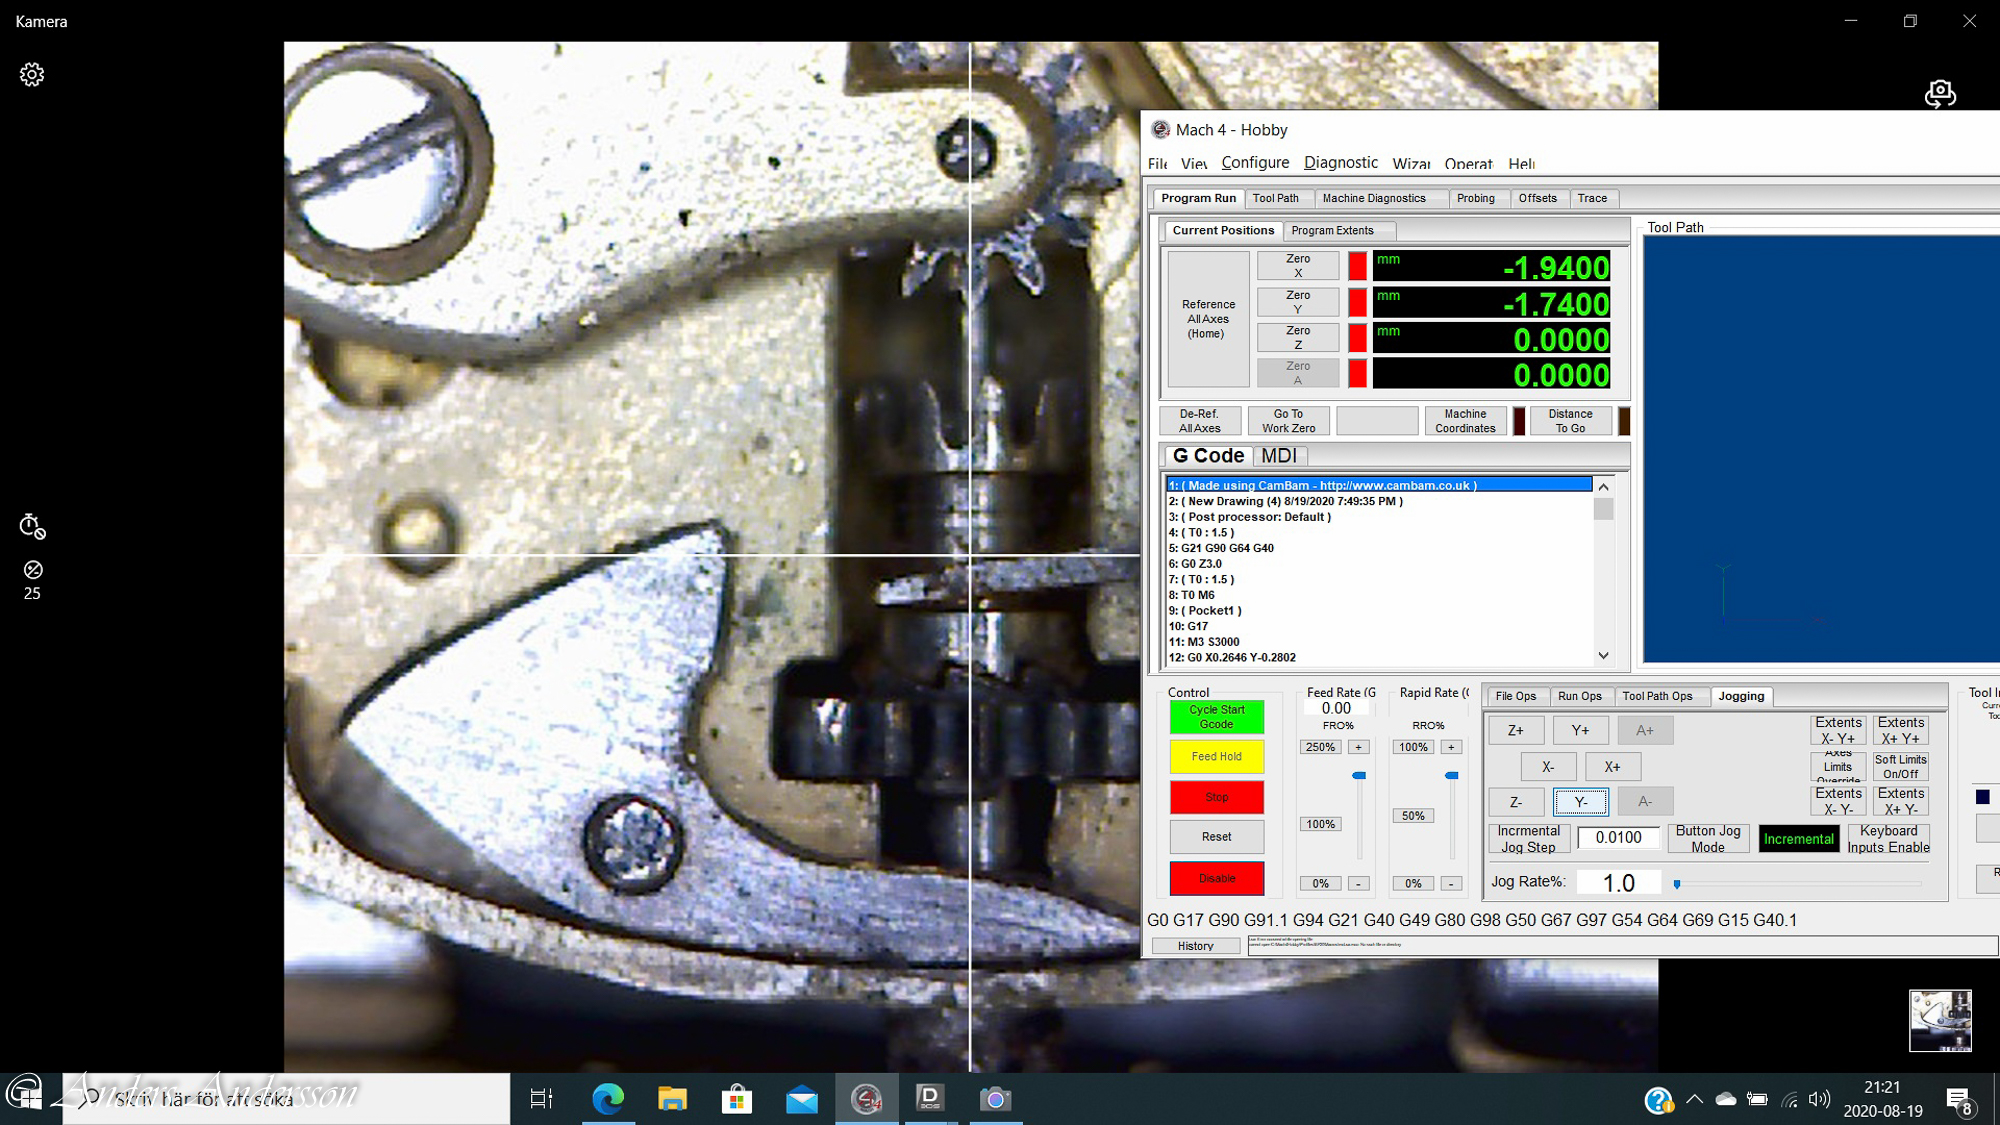Toggle Soft Limits On/Off
The height and width of the screenshot is (1125, 2000).
pyautogui.click(x=1900, y=767)
